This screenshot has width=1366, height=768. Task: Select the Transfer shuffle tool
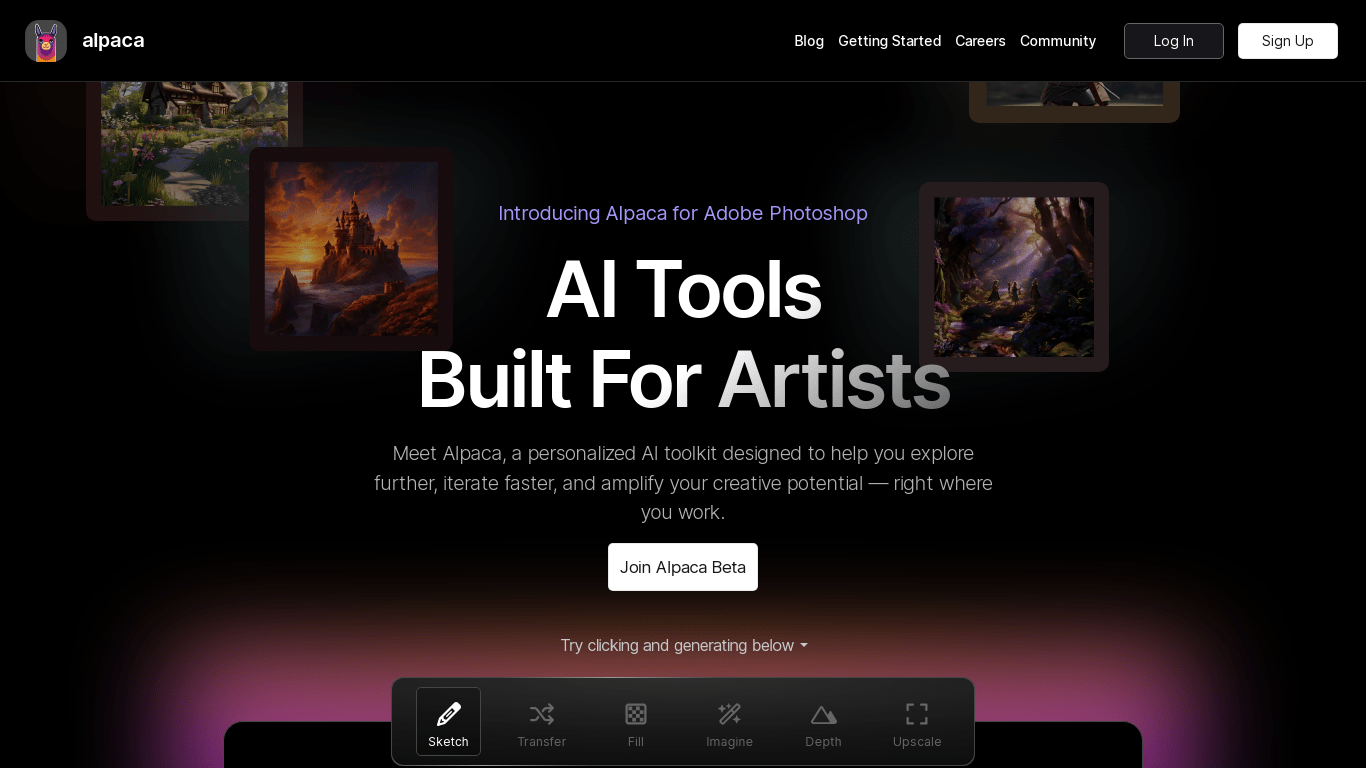pyautogui.click(x=541, y=721)
